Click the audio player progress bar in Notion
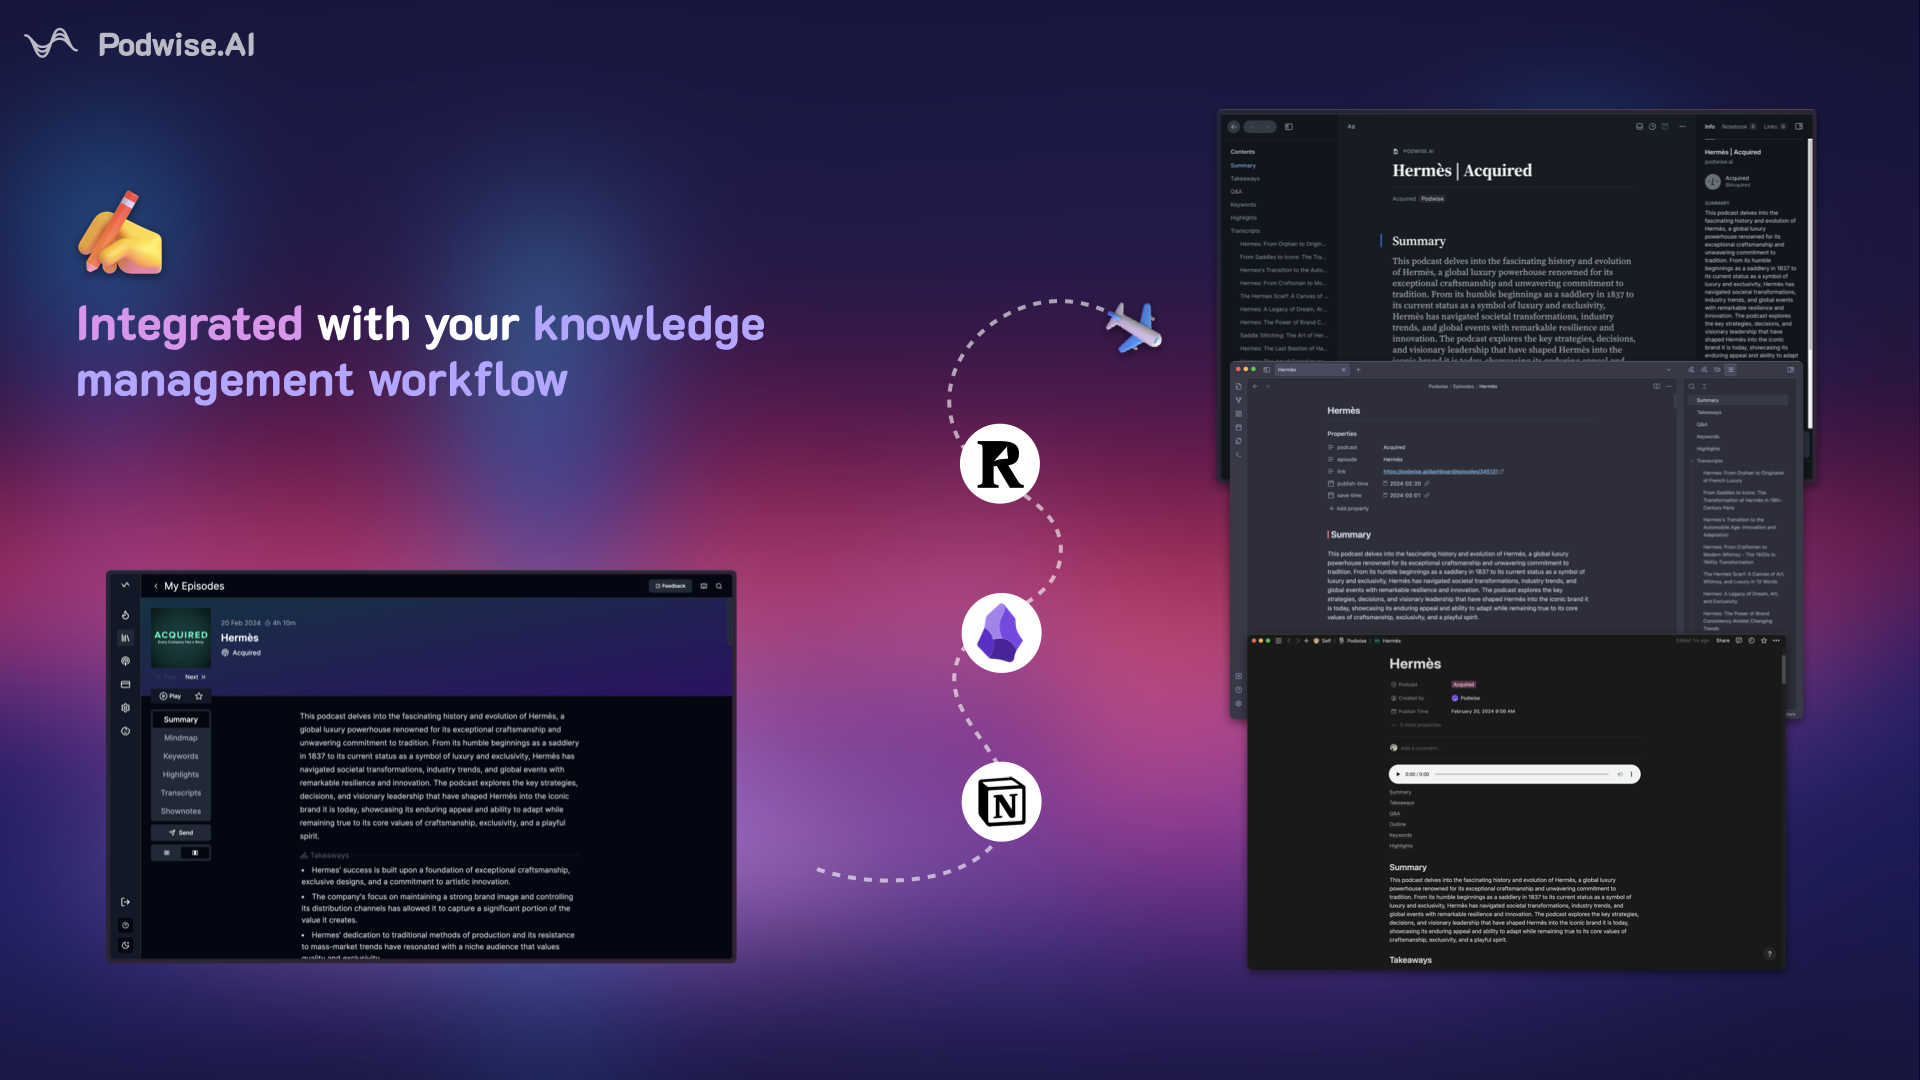 [x=1521, y=774]
